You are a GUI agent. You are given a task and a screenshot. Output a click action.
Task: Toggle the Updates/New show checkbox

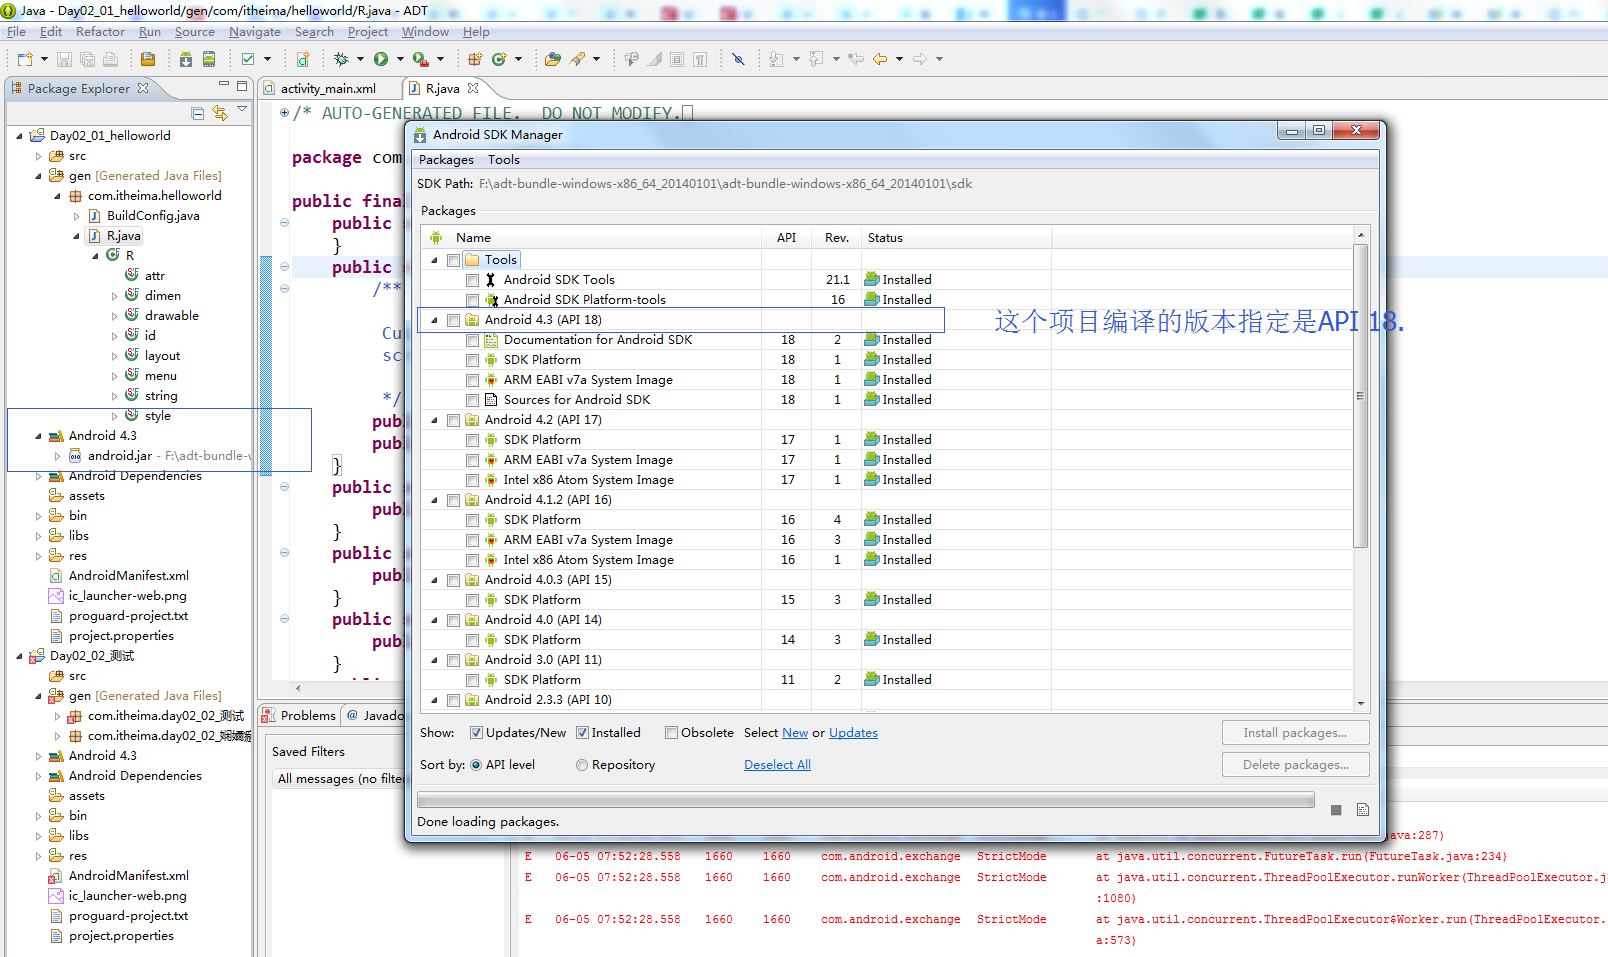coord(476,733)
